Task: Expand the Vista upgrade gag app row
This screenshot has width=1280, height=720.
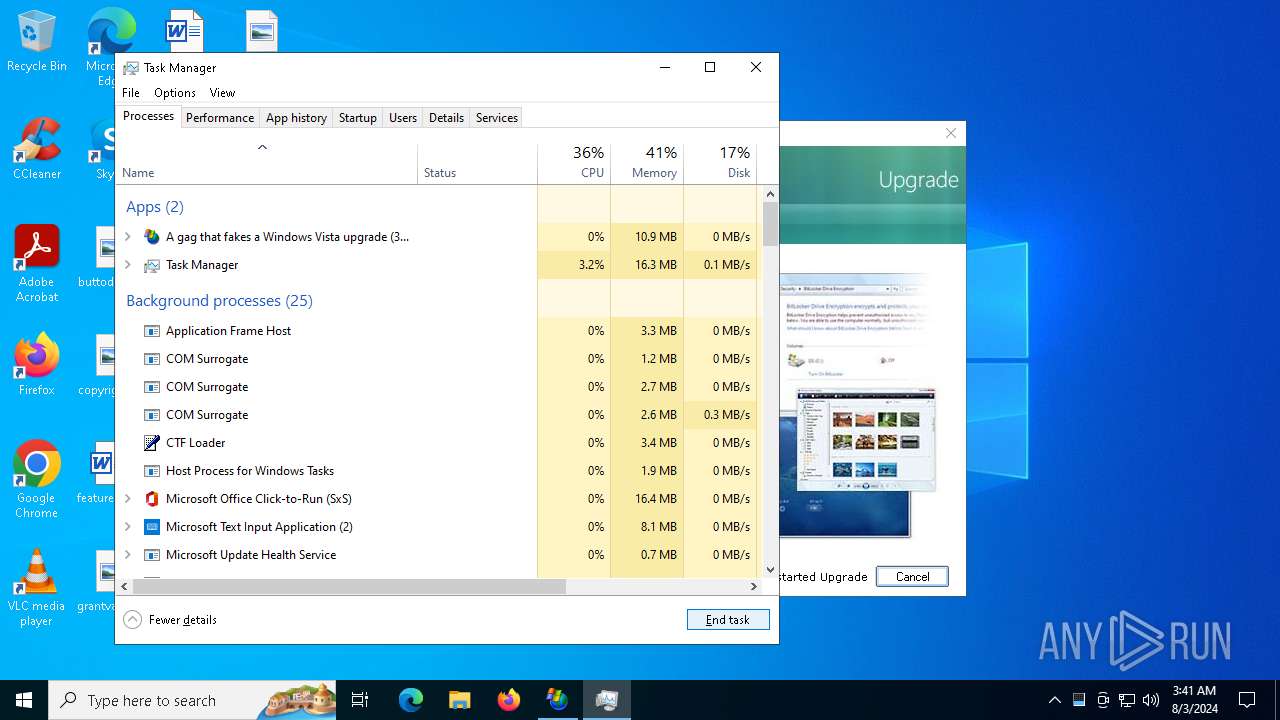Action: (127, 237)
